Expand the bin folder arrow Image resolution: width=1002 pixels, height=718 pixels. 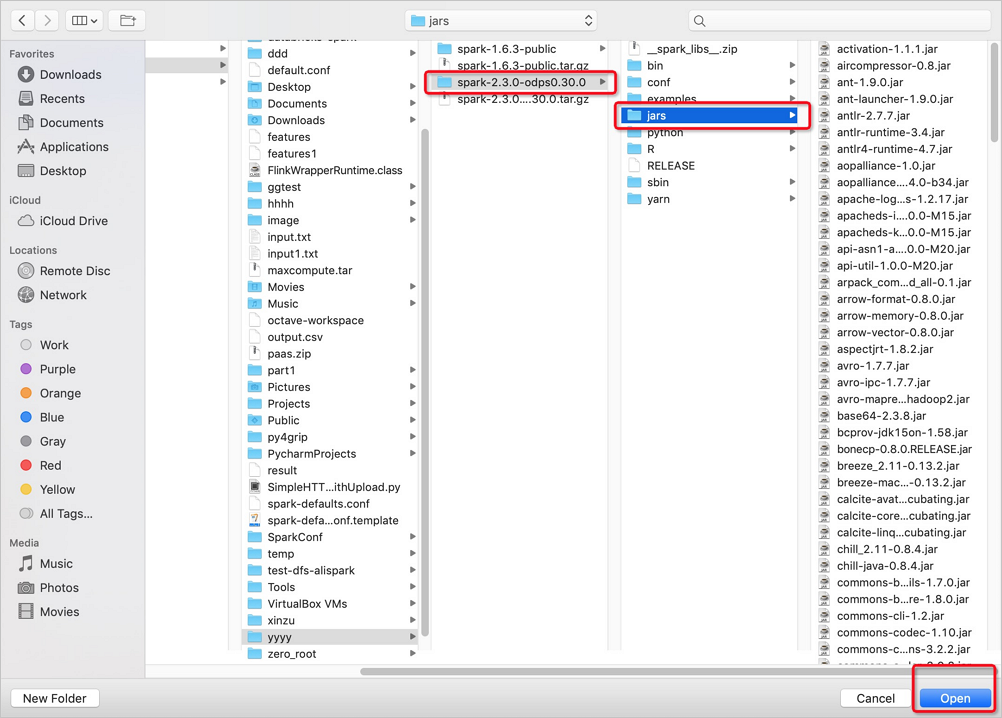pyautogui.click(x=792, y=65)
